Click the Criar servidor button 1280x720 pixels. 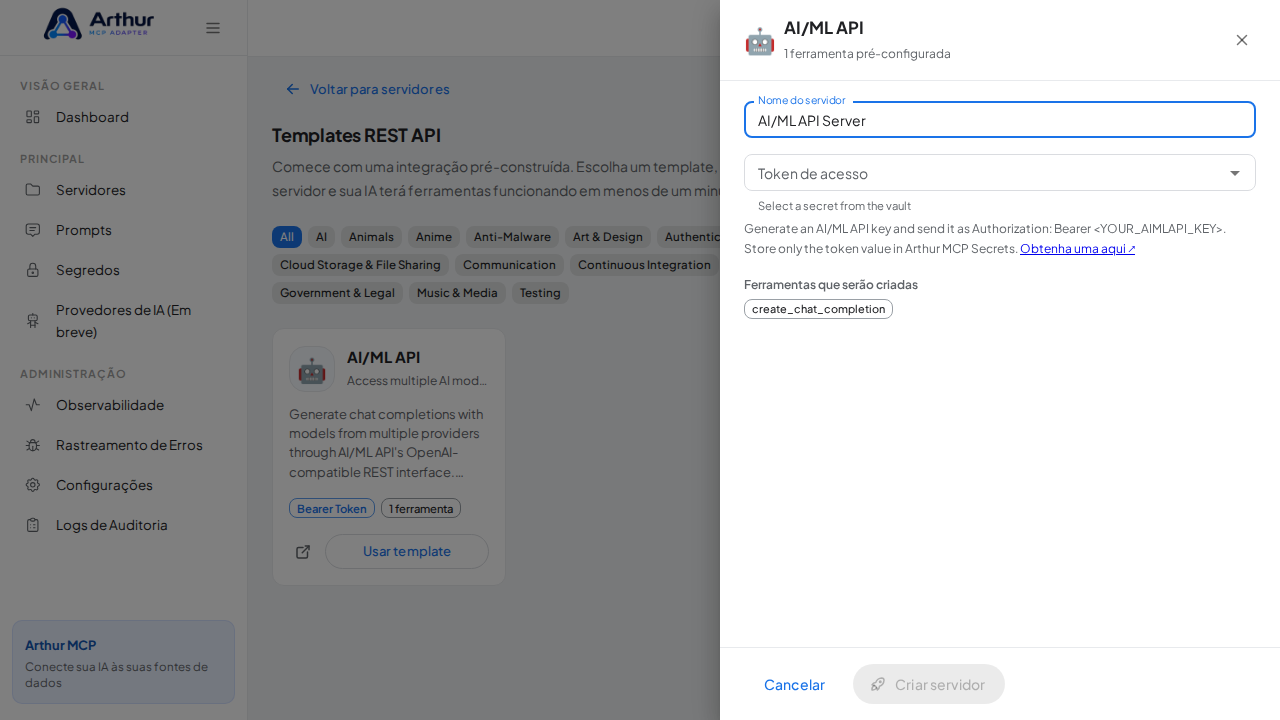pos(929,684)
